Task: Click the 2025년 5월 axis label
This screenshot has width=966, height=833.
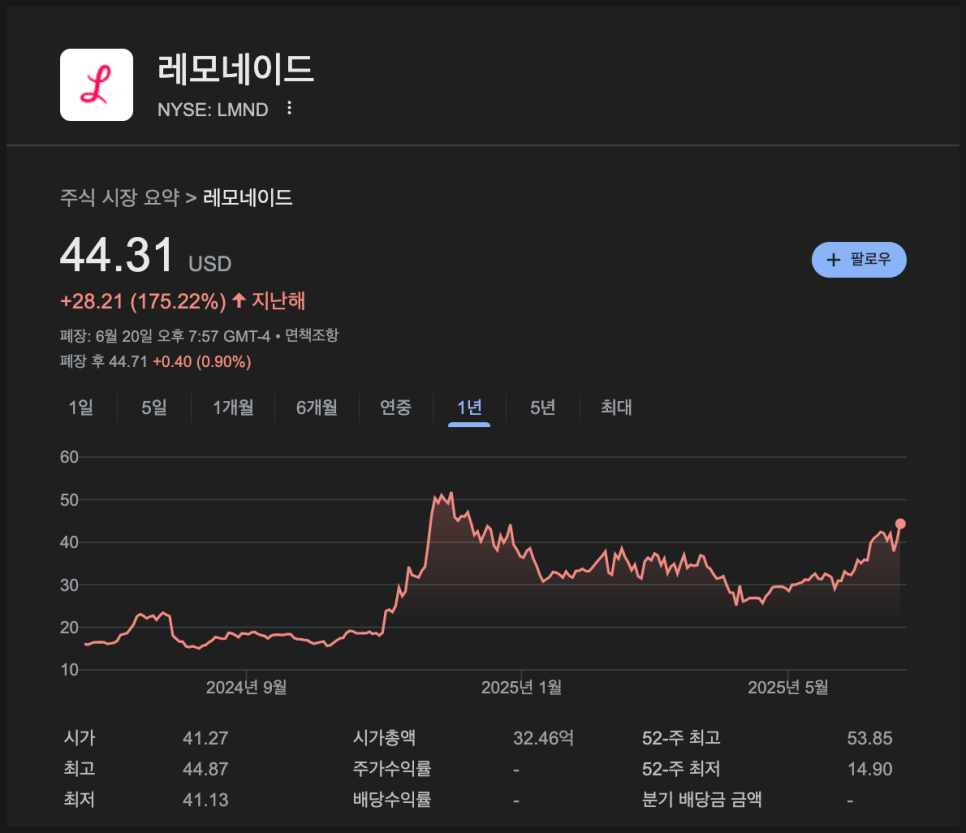Action: 788,688
